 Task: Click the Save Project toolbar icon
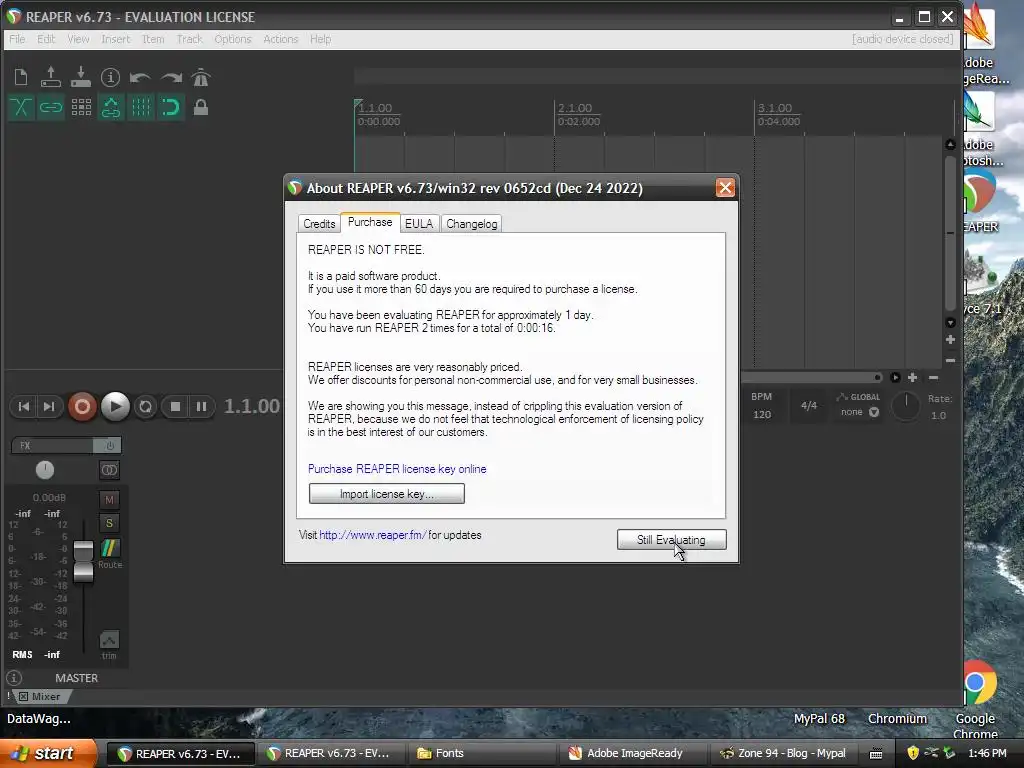coord(80,77)
